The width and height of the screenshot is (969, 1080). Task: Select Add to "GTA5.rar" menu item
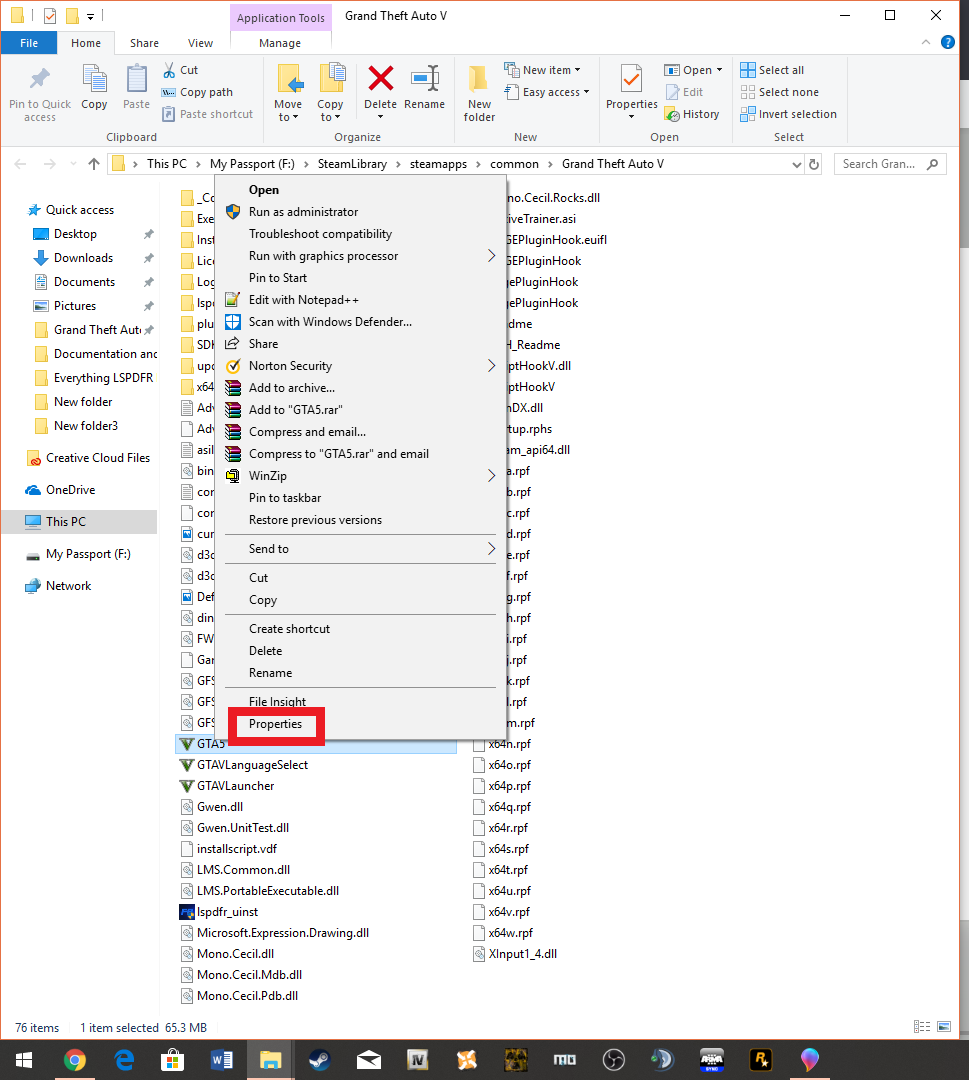coord(362,410)
